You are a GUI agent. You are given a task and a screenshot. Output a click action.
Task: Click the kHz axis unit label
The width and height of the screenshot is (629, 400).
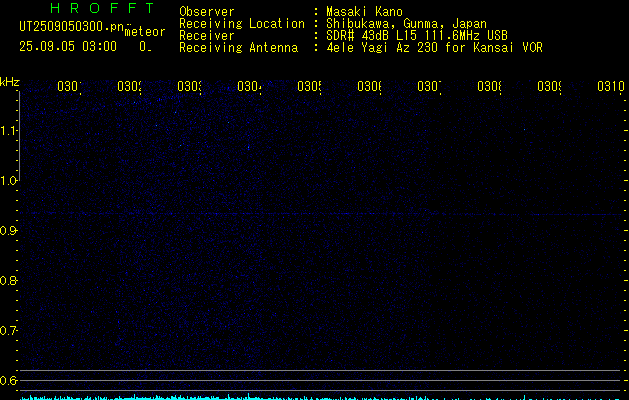click(10, 83)
